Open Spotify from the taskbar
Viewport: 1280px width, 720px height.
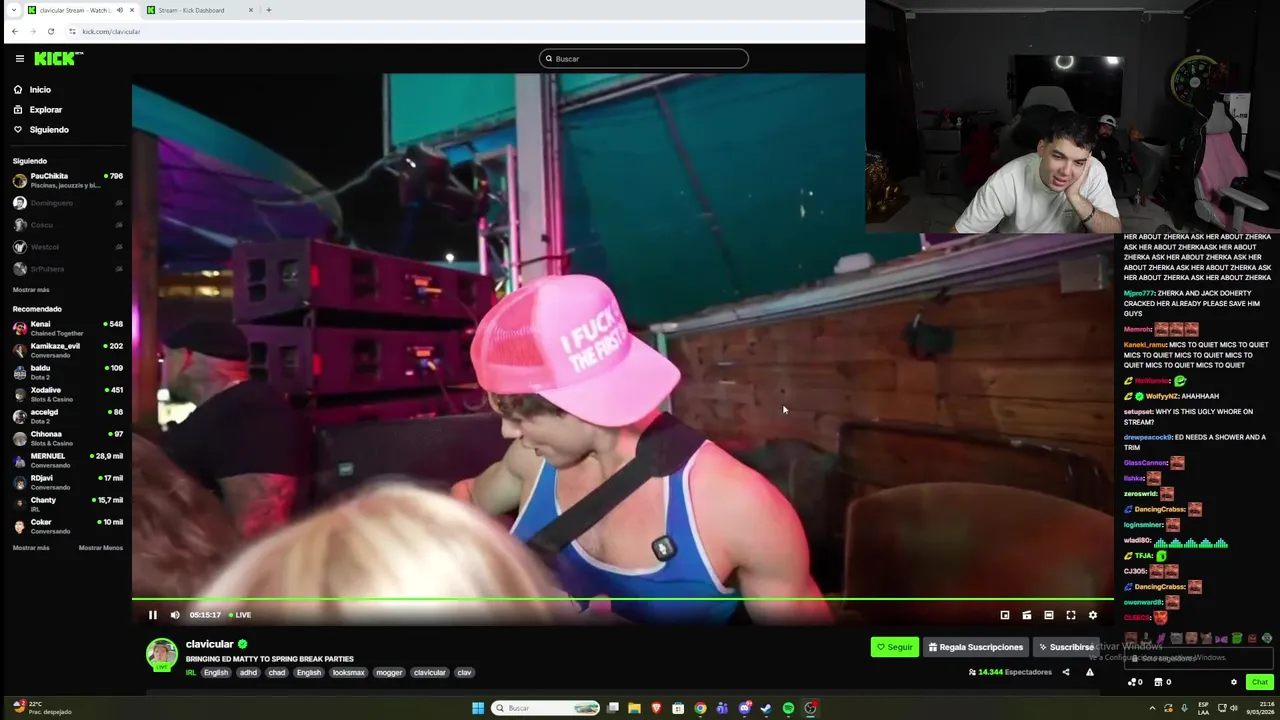[x=788, y=708]
